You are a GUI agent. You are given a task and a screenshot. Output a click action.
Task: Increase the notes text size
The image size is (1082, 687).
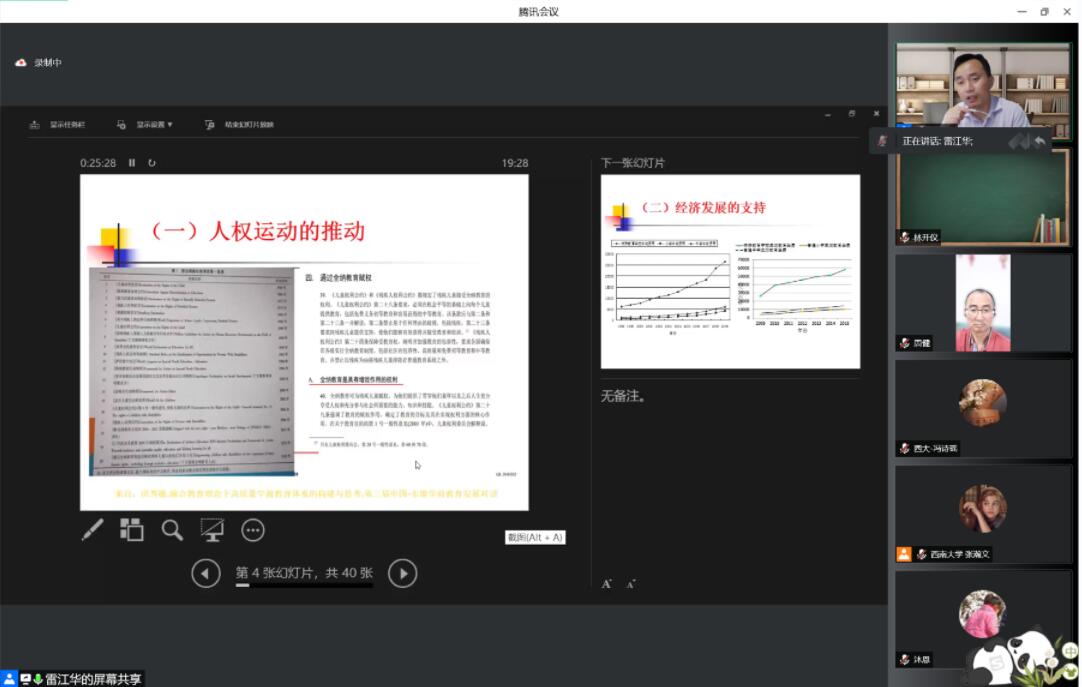pos(607,584)
